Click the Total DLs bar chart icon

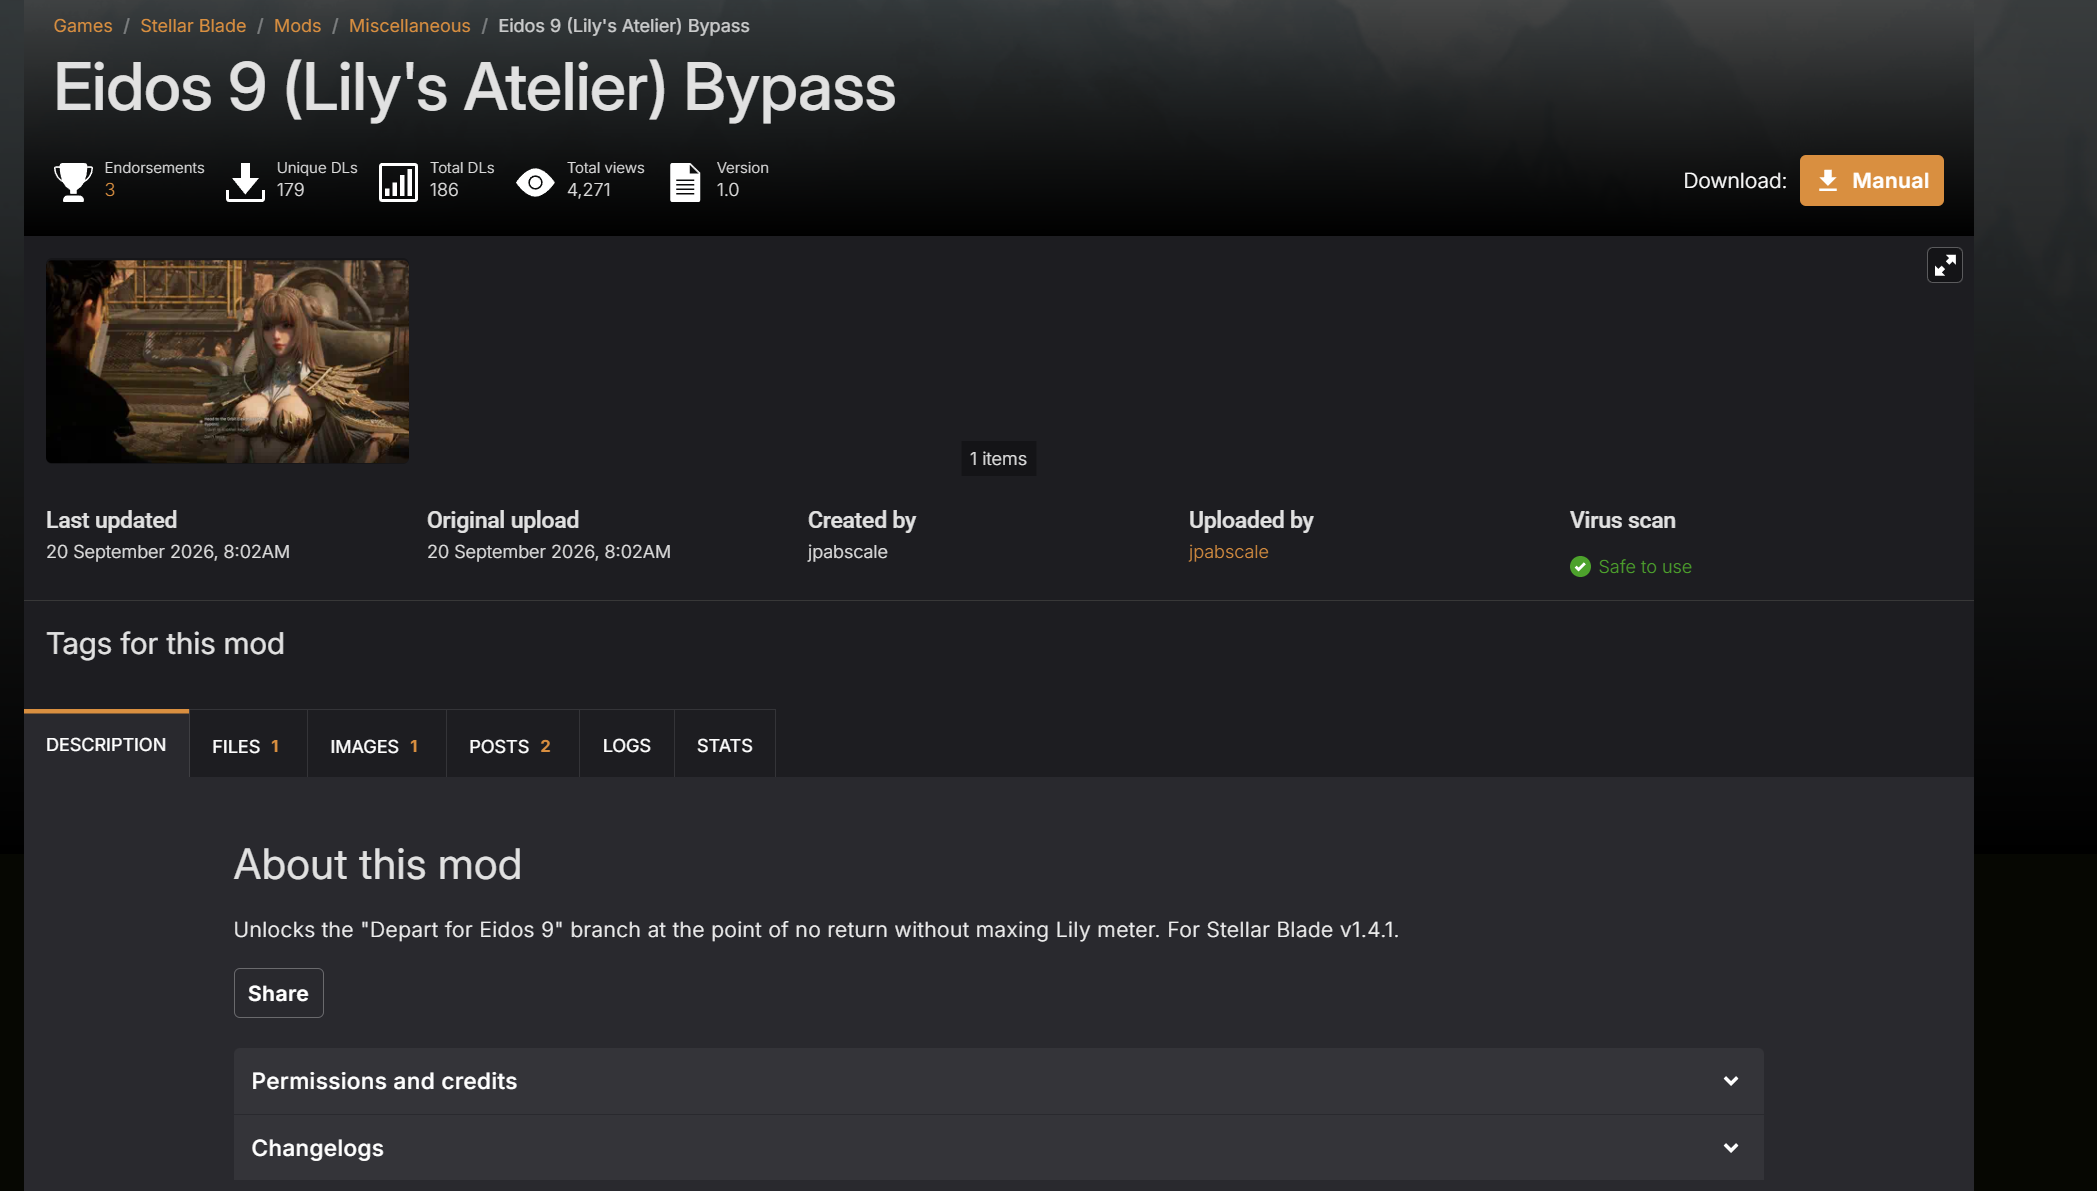tap(398, 182)
